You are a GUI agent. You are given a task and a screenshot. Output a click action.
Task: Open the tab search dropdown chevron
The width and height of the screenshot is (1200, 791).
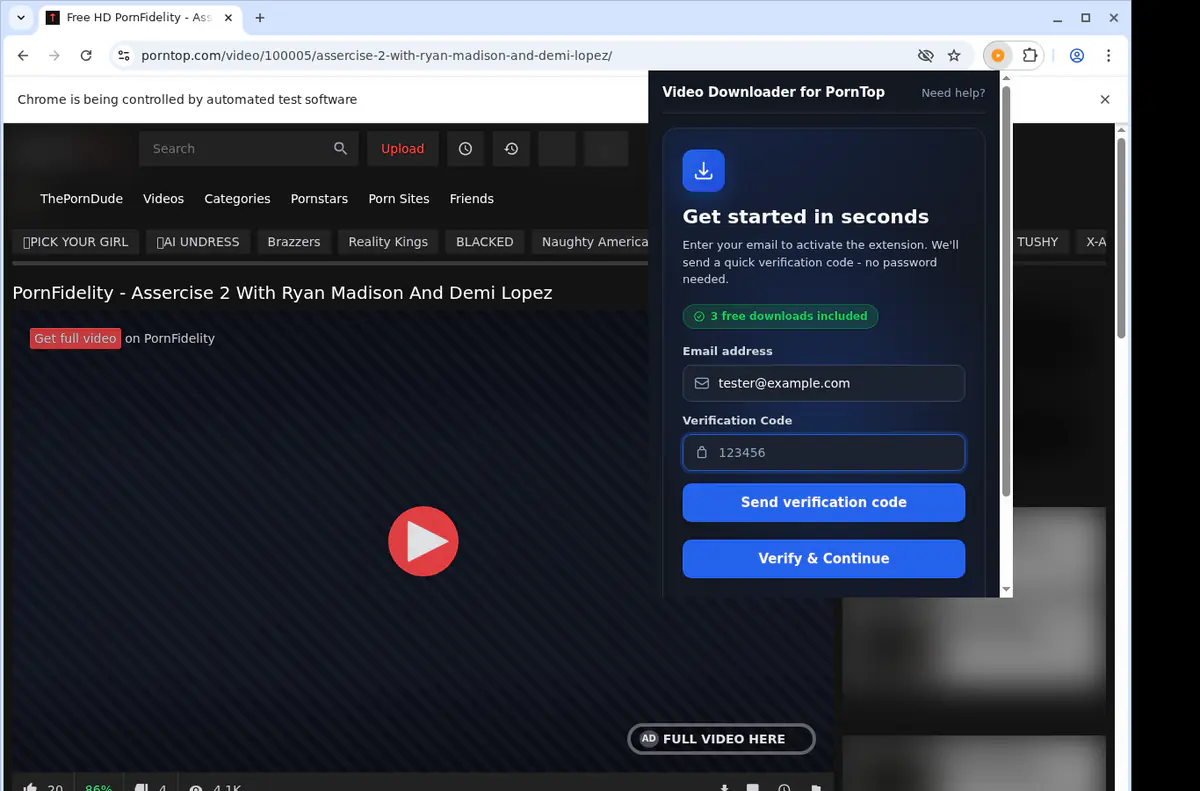21,18
